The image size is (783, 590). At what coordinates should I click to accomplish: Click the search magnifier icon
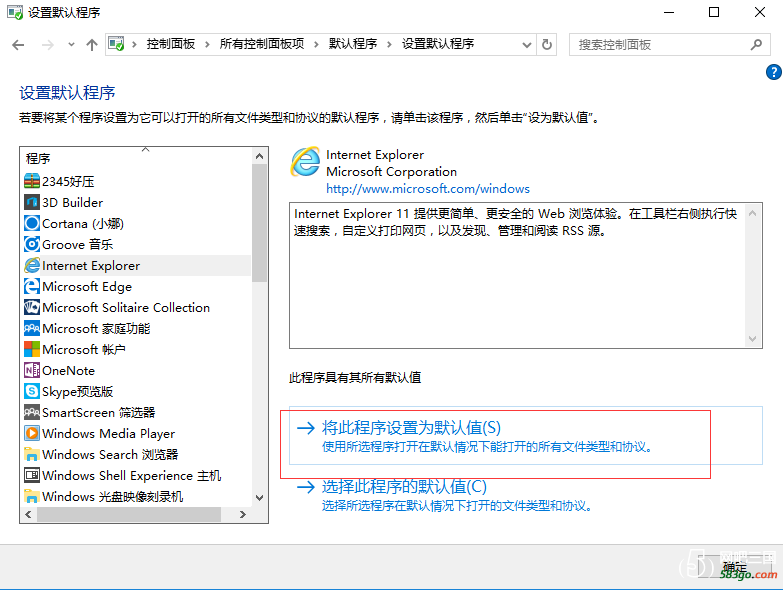pyautogui.click(x=756, y=44)
